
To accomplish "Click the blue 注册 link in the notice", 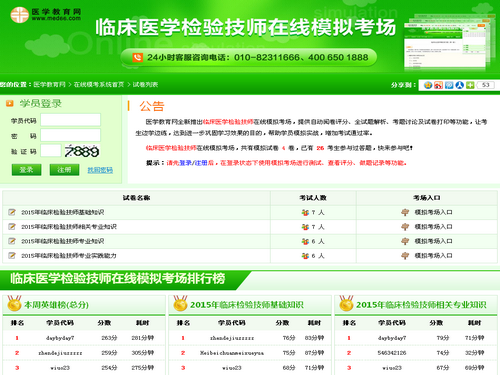I will [201, 163].
